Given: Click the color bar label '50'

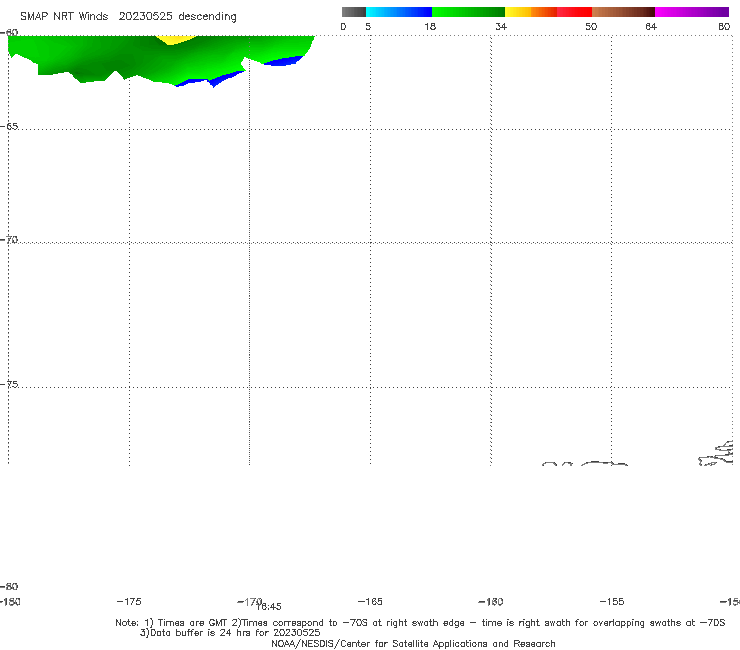Looking at the screenshot, I should (x=591, y=26).
